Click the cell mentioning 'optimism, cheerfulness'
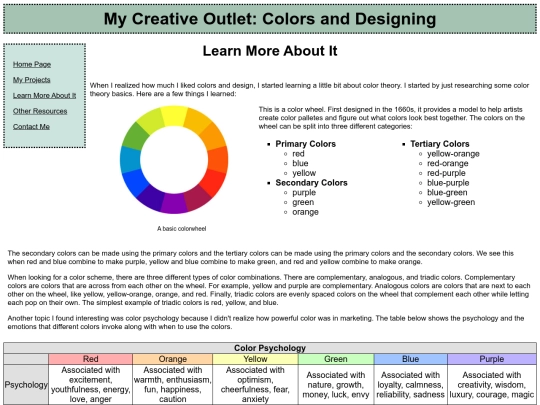Image resolution: width=540 pixels, height=405 pixels. point(255,385)
